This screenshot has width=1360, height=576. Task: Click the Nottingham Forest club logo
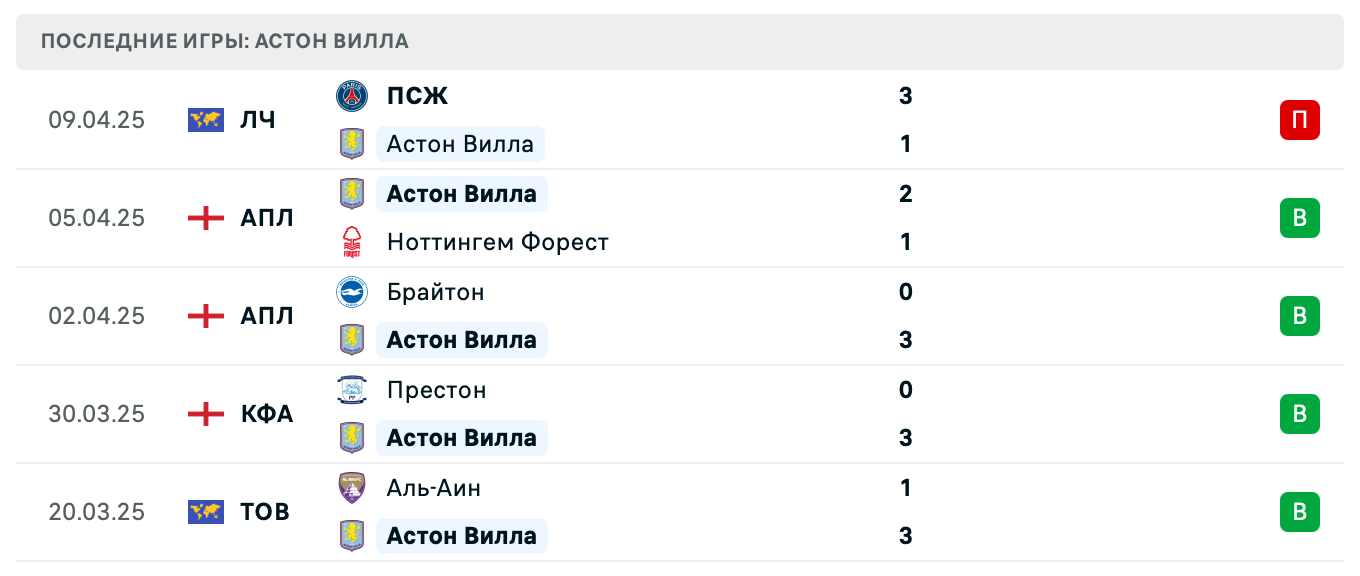[352, 242]
